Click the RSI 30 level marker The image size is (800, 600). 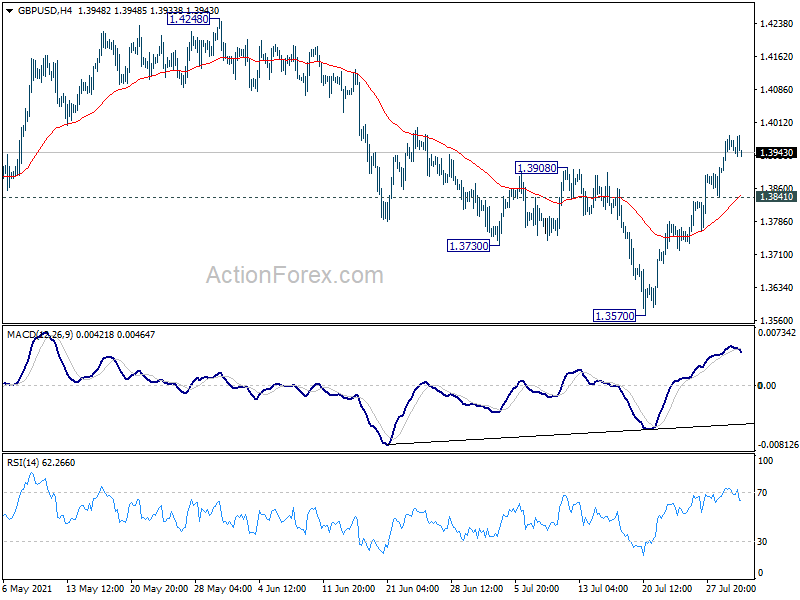point(762,542)
